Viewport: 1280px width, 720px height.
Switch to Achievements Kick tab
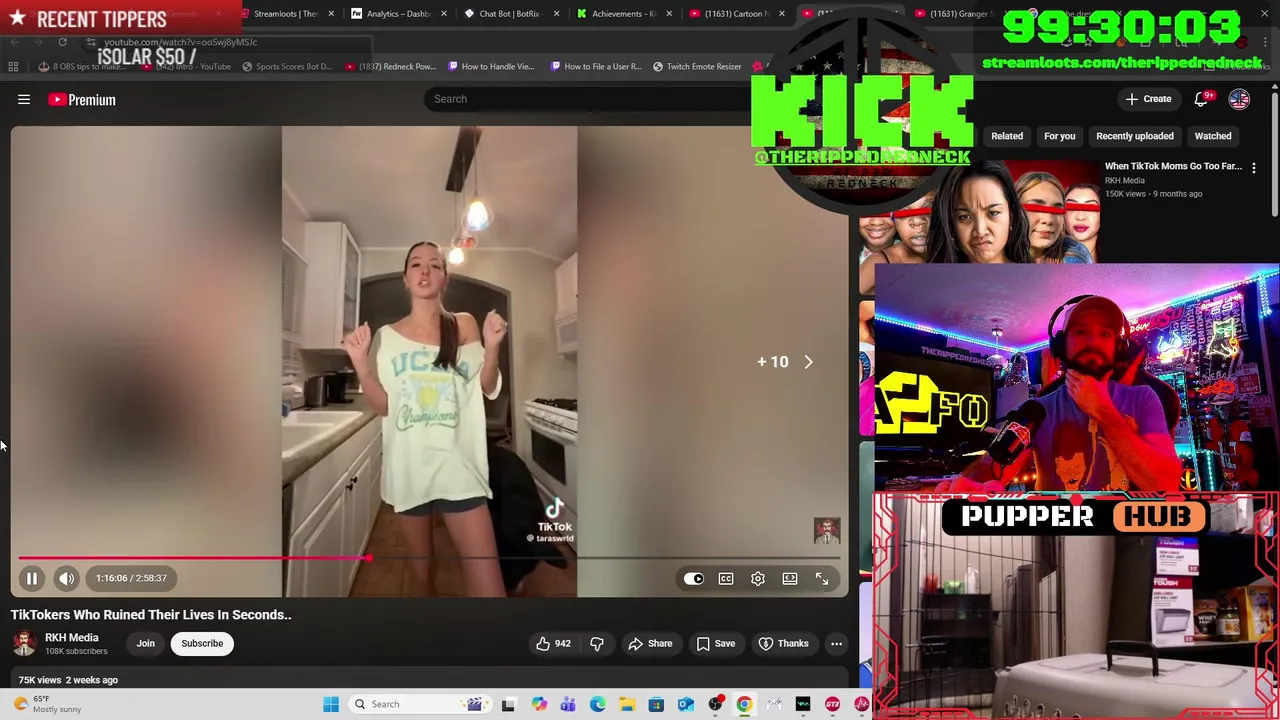click(x=622, y=14)
